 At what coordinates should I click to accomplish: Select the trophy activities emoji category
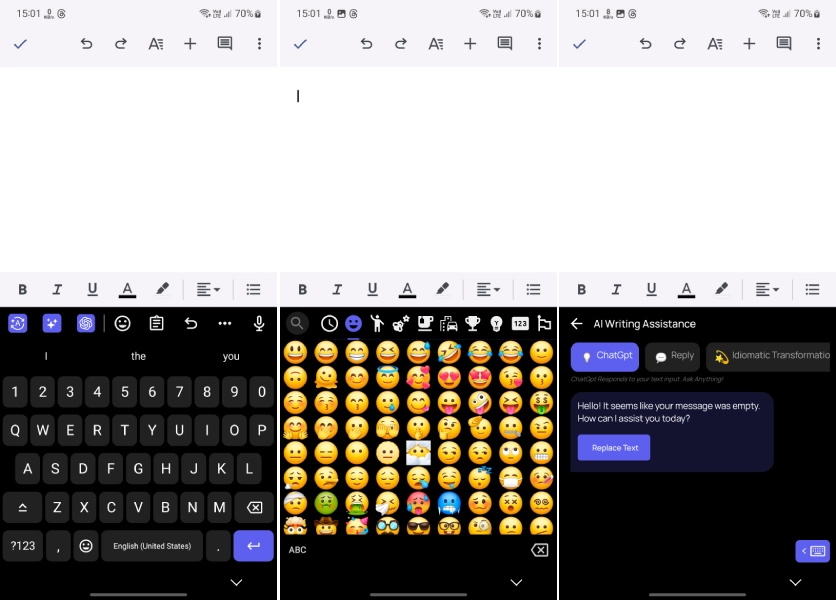[472, 323]
